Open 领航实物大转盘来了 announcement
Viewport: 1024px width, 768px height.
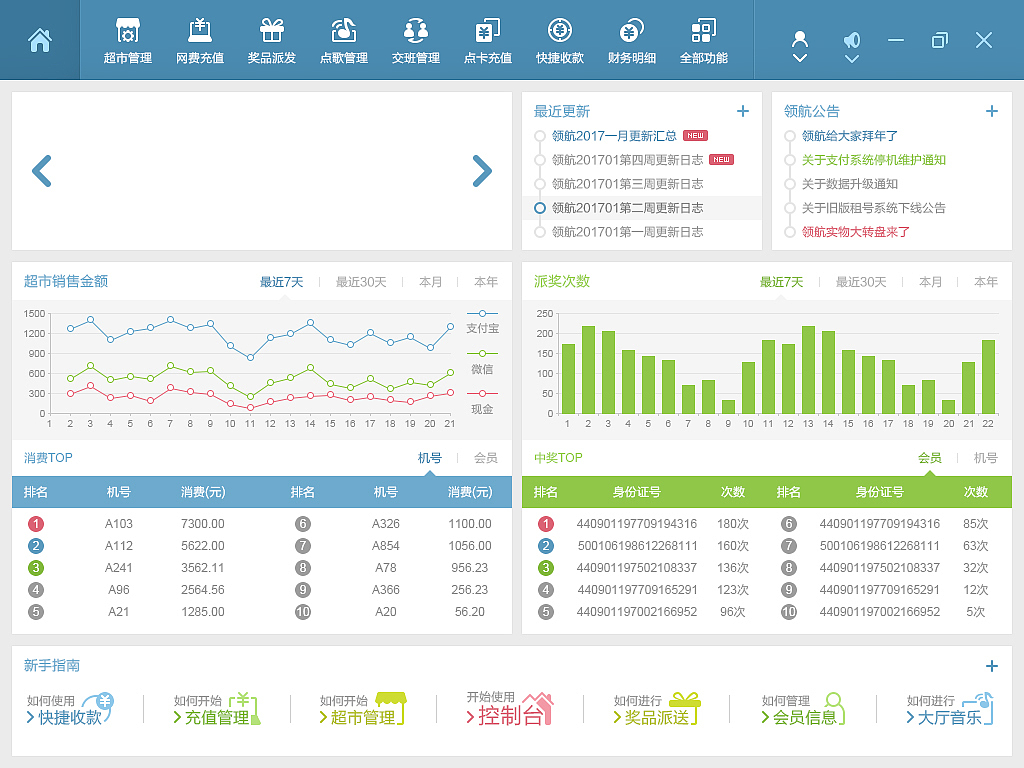(856, 232)
